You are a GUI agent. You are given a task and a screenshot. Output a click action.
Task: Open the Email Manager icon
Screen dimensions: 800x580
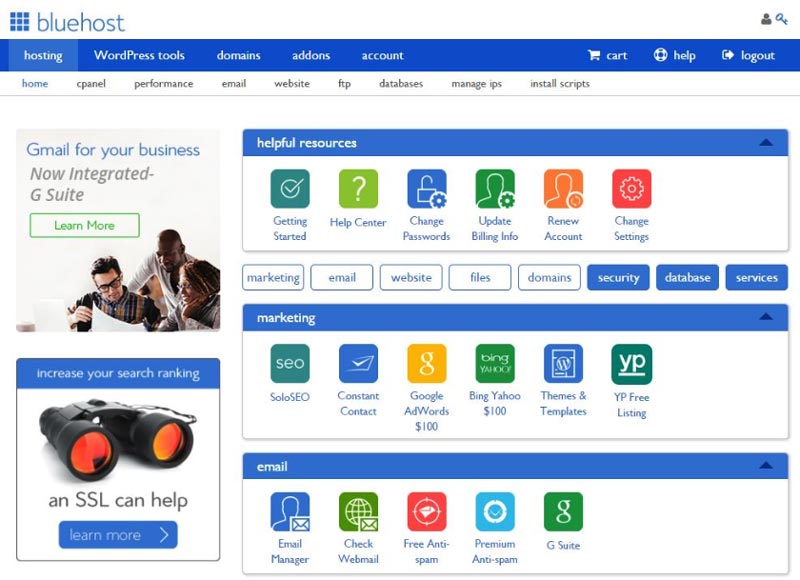click(290, 512)
